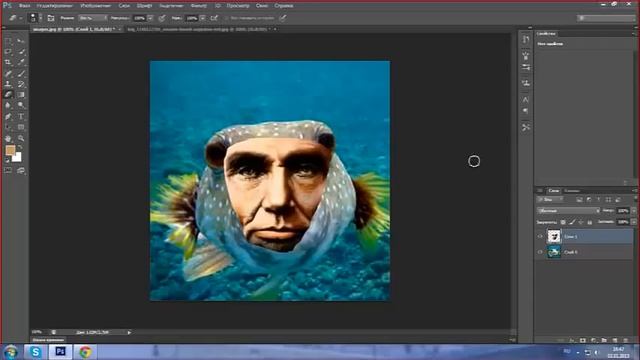Viewport: 640px width, 360px height.
Task: Select the Lasso tool
Action: click(x=8, y=52)
